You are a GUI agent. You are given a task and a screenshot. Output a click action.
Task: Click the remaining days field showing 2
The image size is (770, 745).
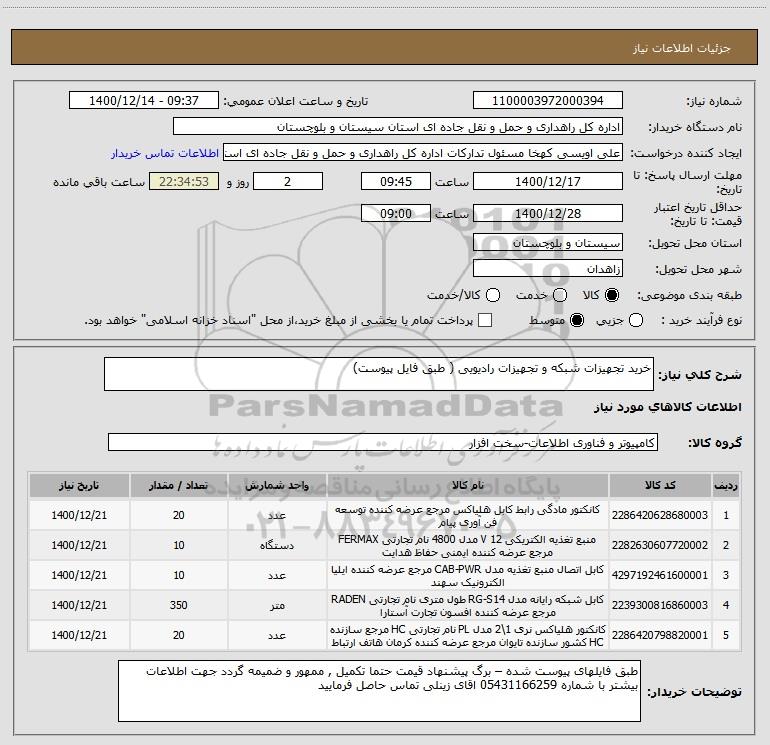288,181
